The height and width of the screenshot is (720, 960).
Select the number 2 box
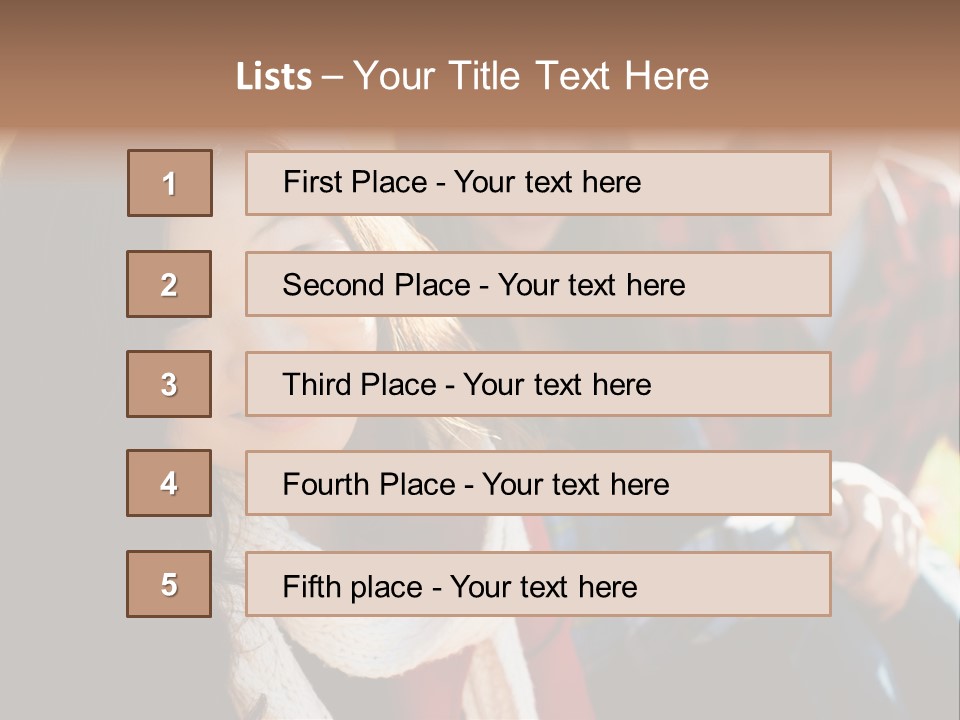point(169,284)
